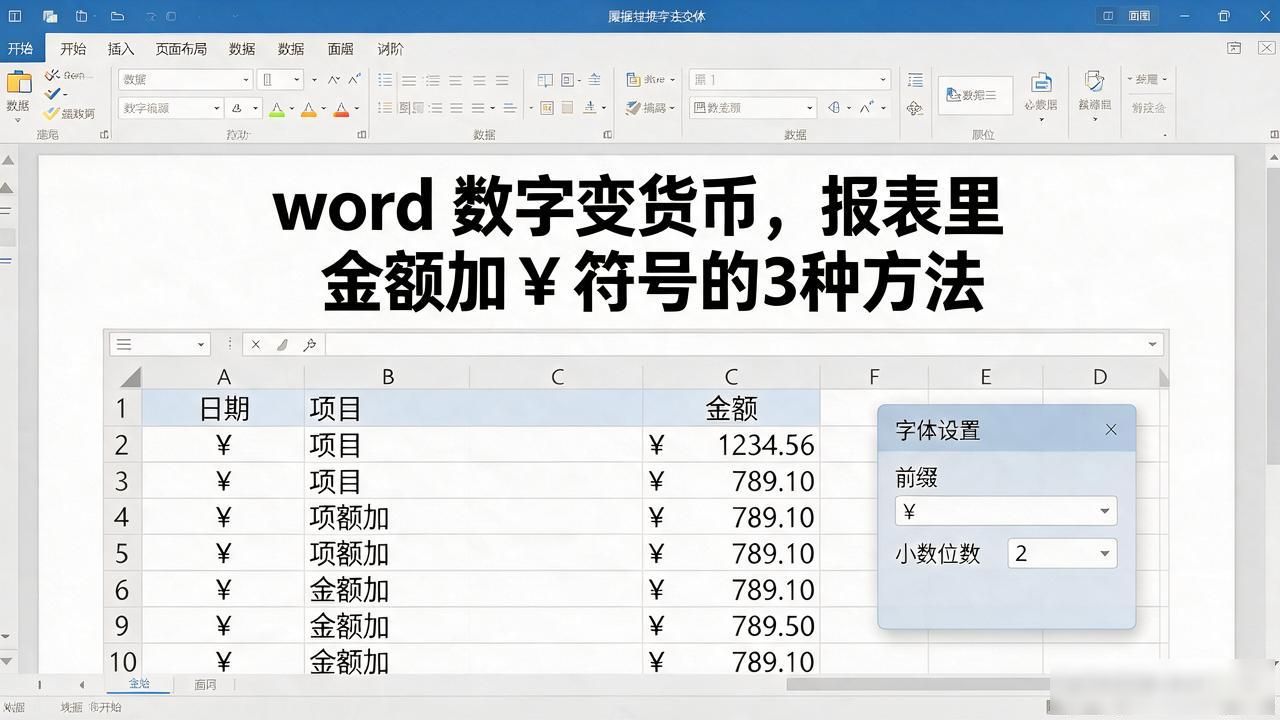Select row header 5
Screen dimensions: 1280x720
[122, 553]
